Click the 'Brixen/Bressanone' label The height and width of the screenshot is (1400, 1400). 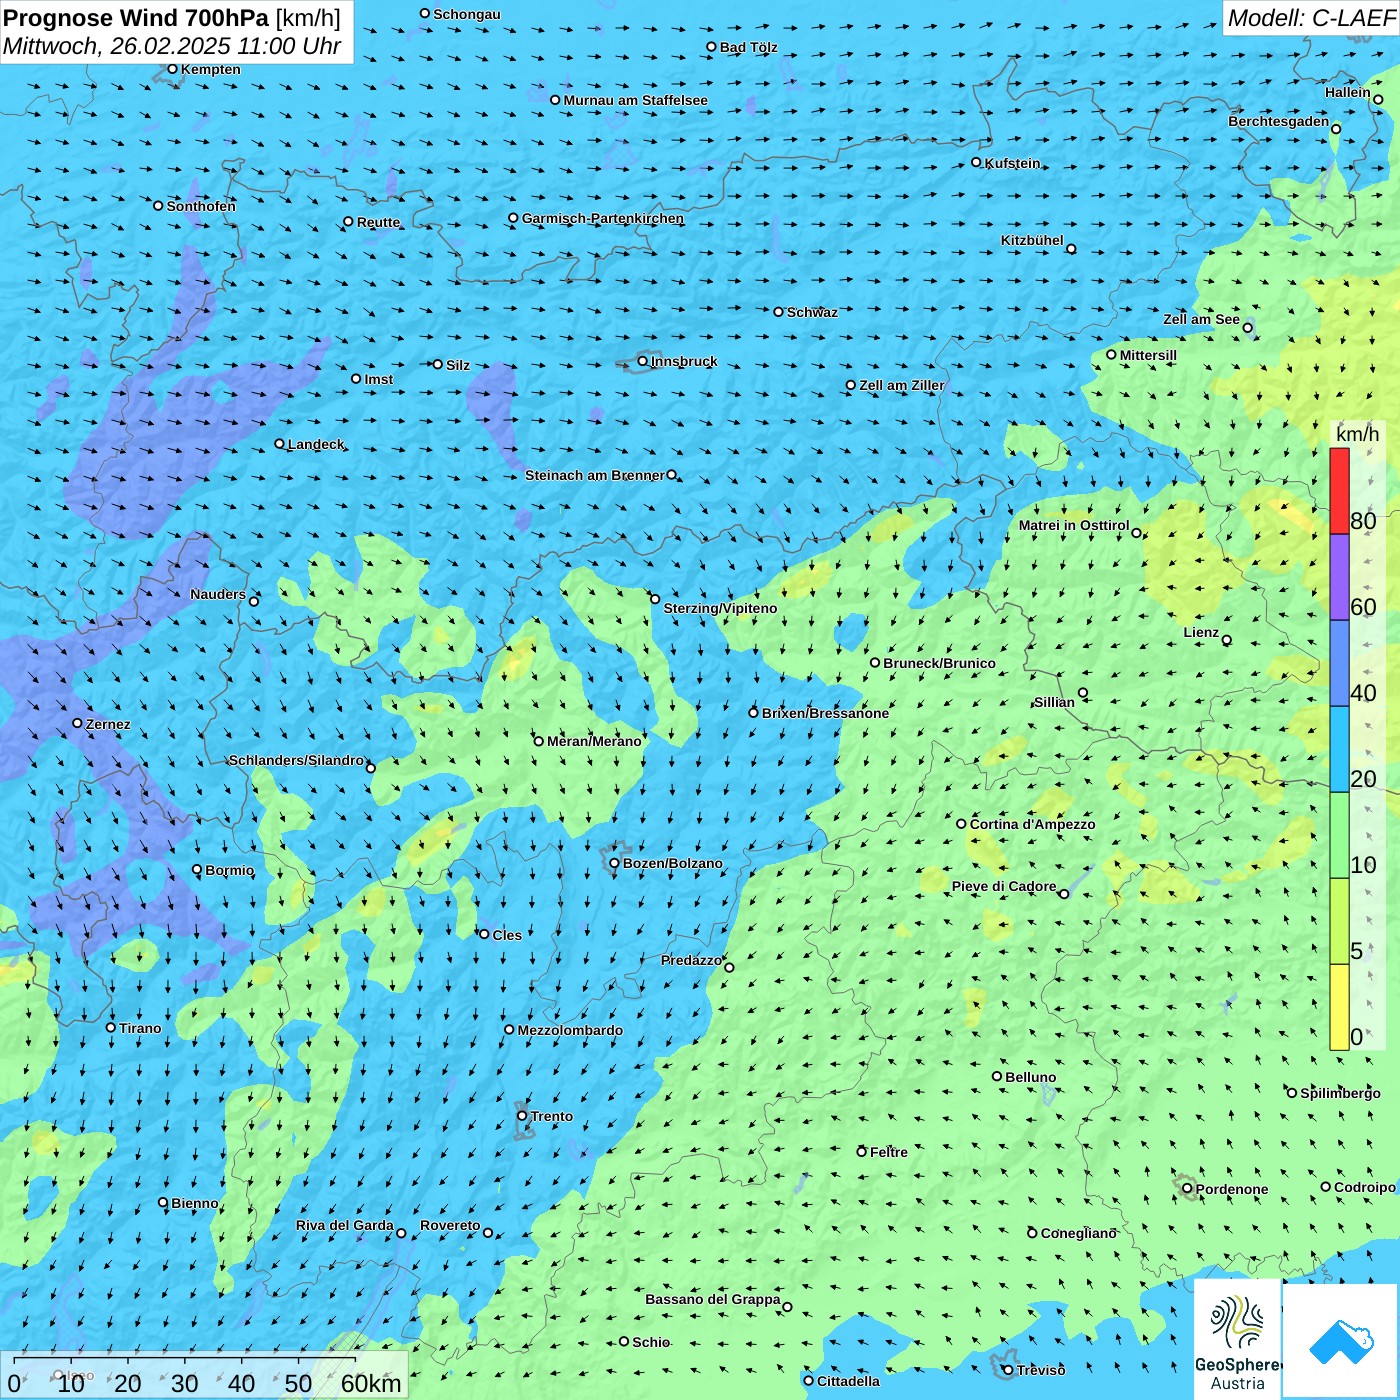coord(825,713)
